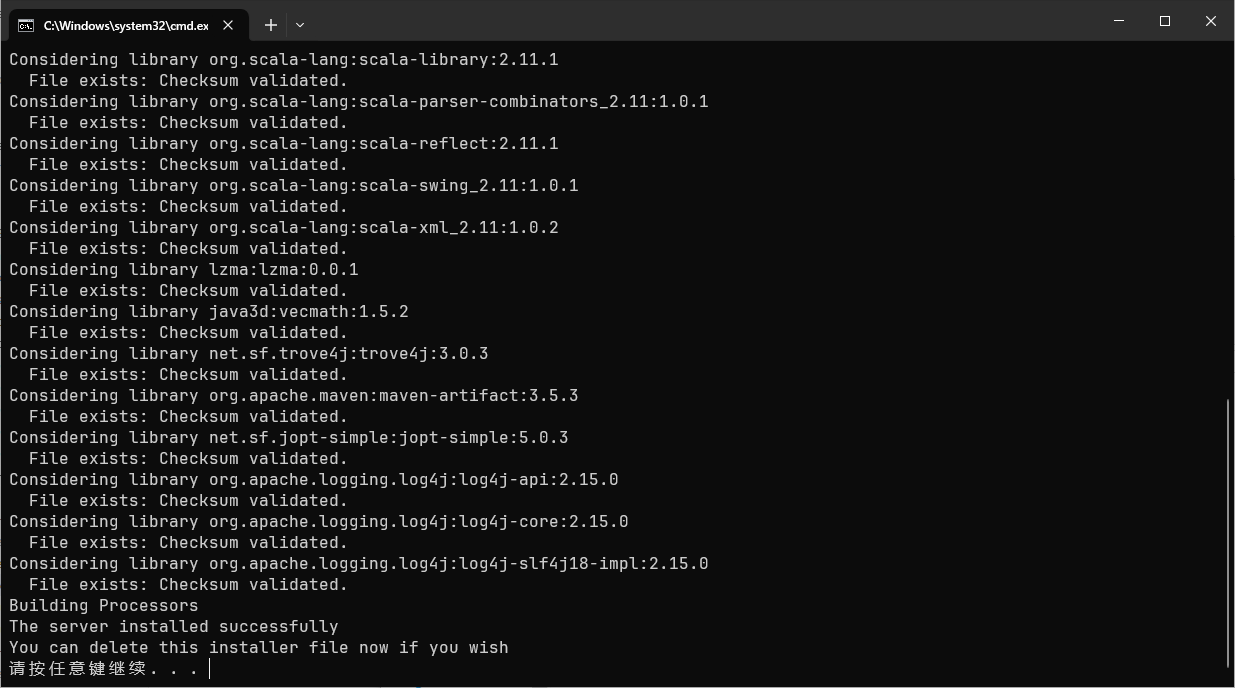Click the java3d:vecmath:1.5.2 library line

coord(209,312)
